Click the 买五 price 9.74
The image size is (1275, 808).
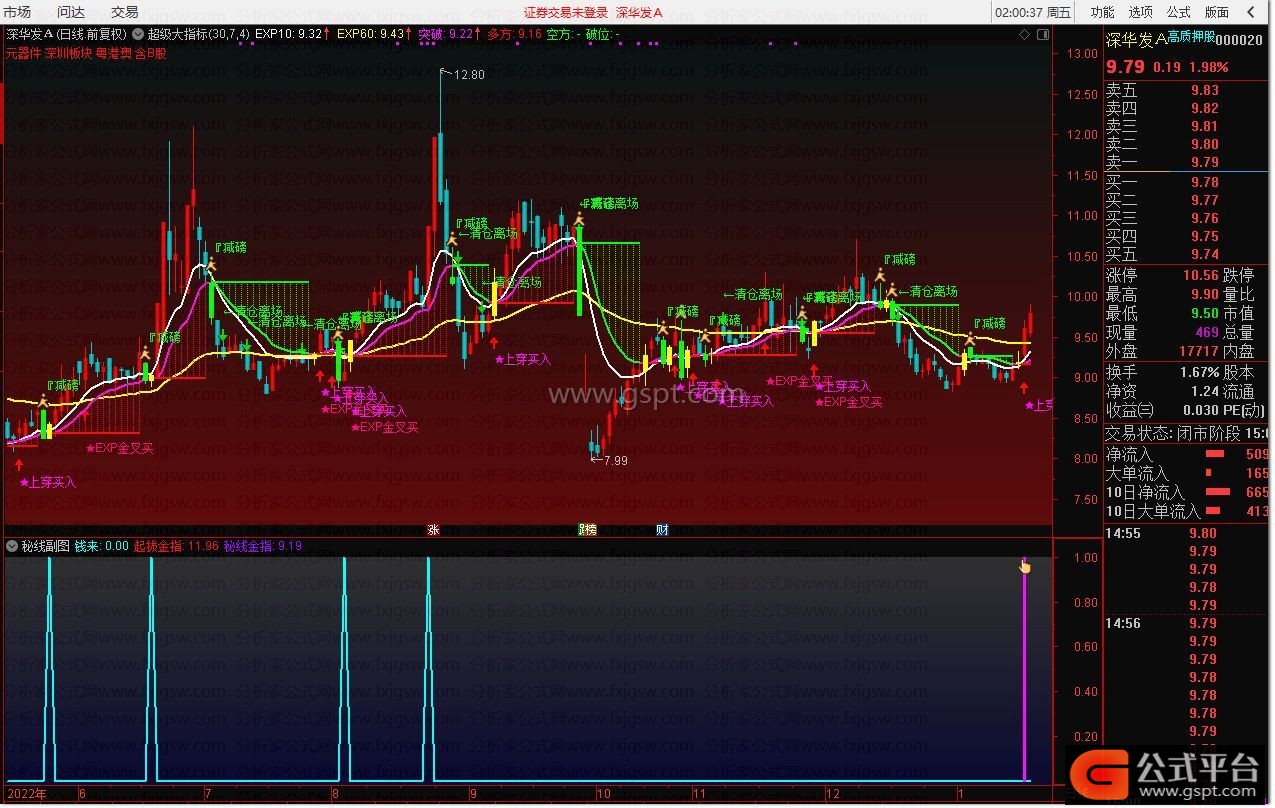click(1204, 254)
